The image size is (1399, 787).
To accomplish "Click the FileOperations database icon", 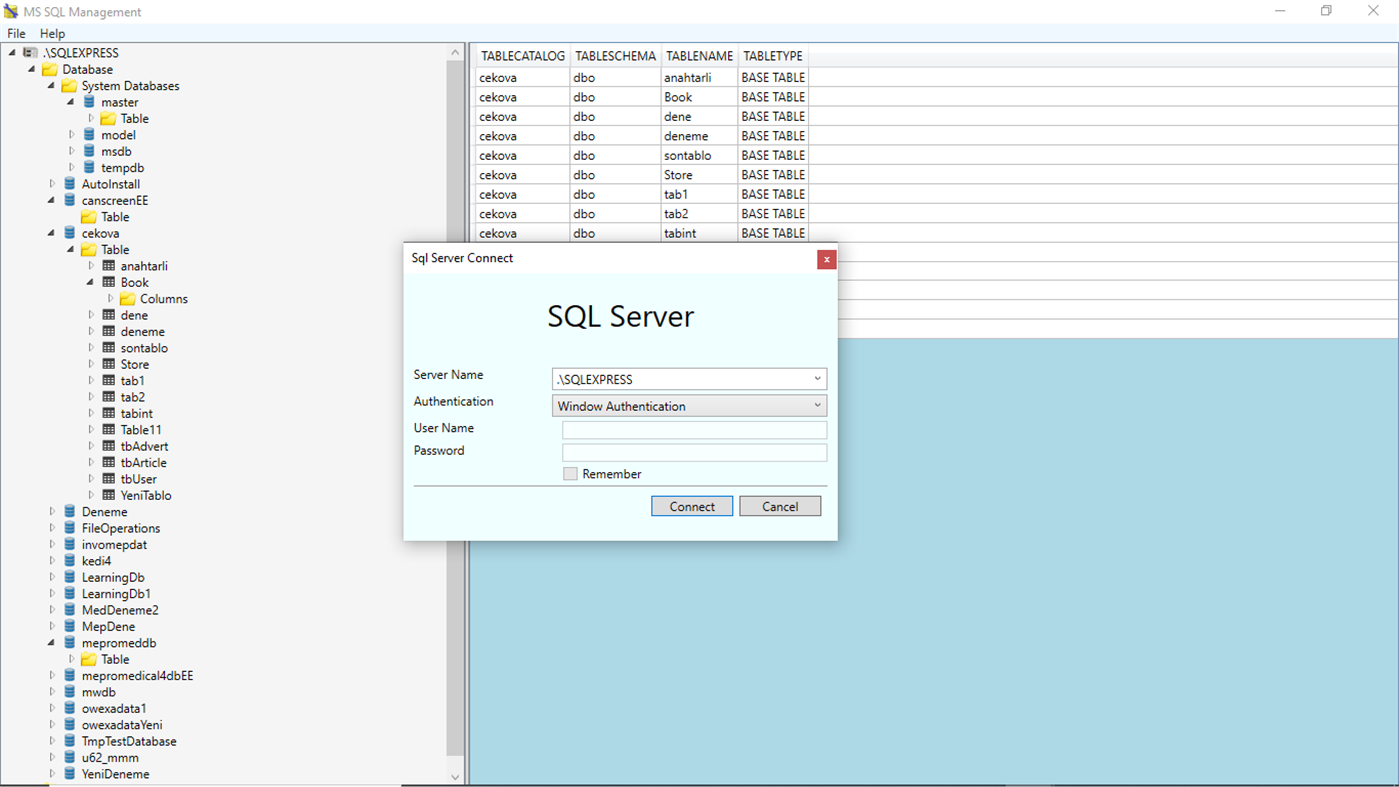I will pos(69,528).
